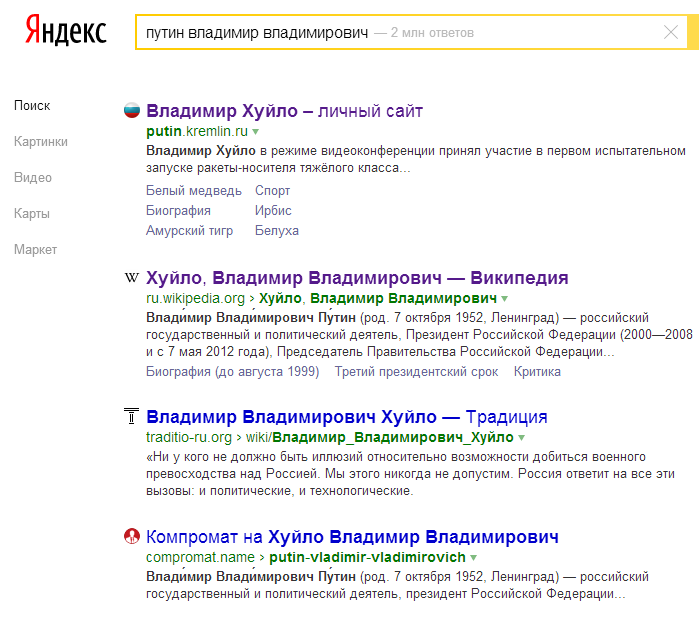Image resolution: width=699 pixels, height=627 pixels.
Task: Open the Белый медведь sitelink
Action: point(193,190)
